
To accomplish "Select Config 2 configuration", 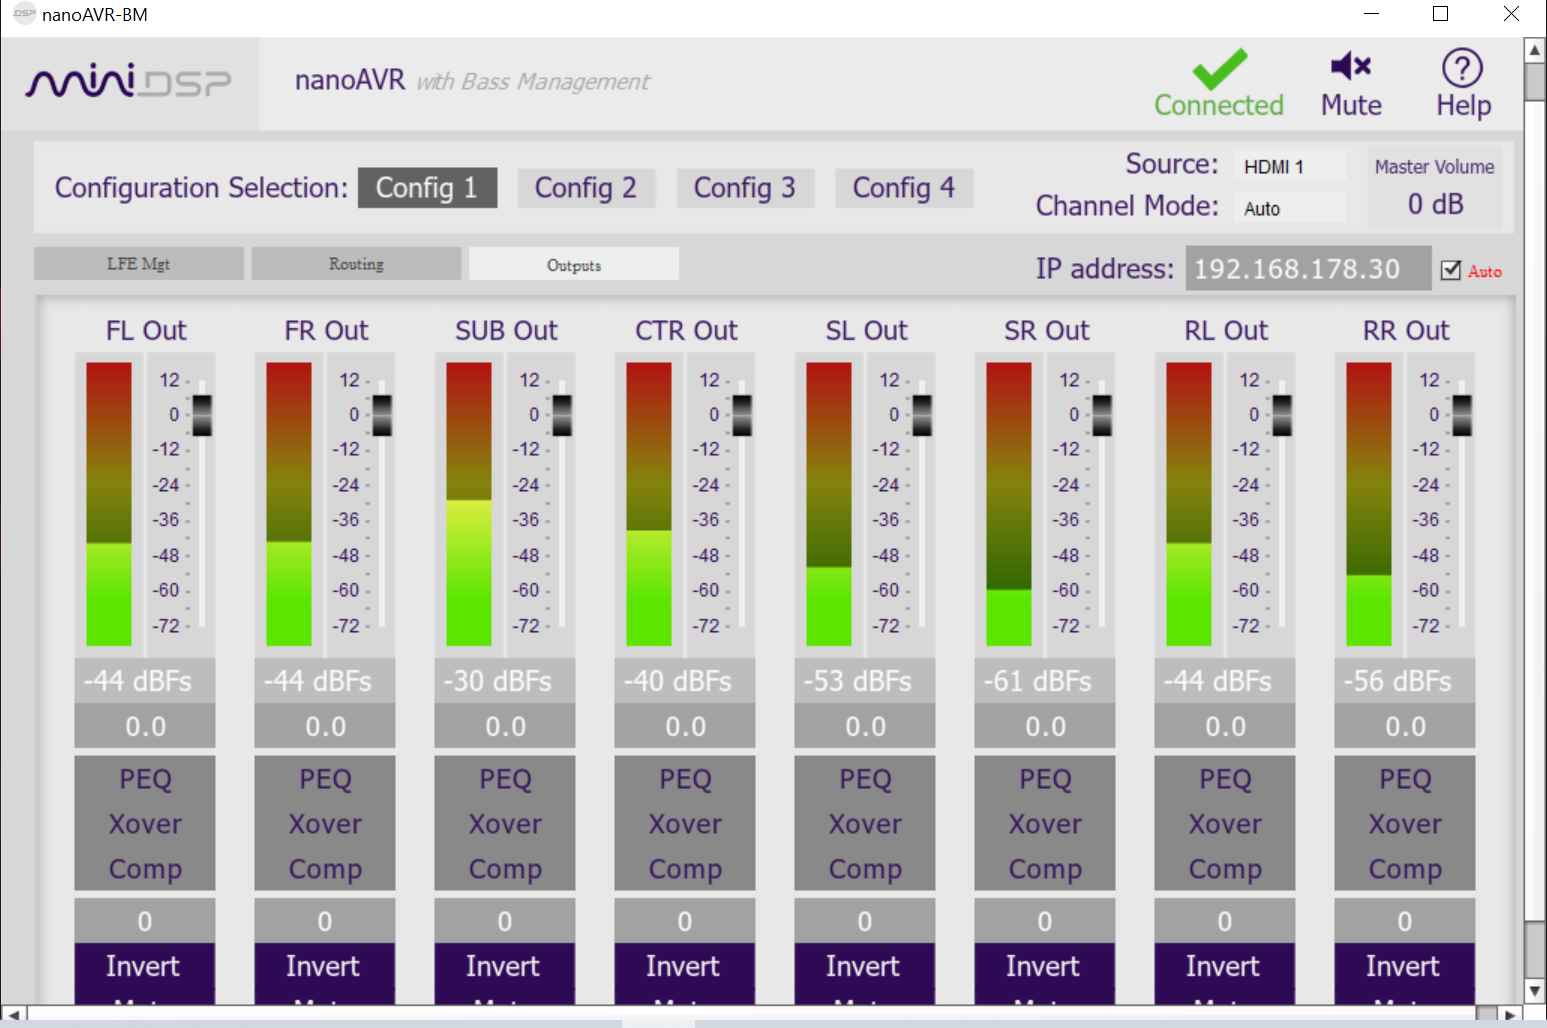I will pos(586,188).
